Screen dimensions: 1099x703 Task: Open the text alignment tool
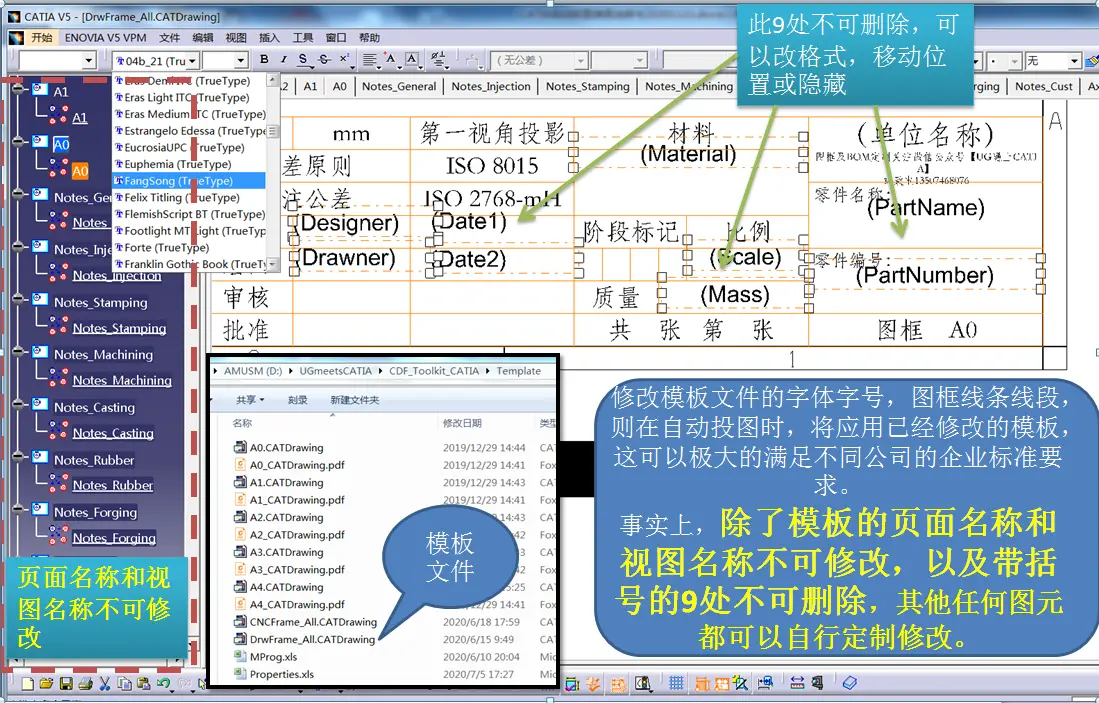point(370,60)
